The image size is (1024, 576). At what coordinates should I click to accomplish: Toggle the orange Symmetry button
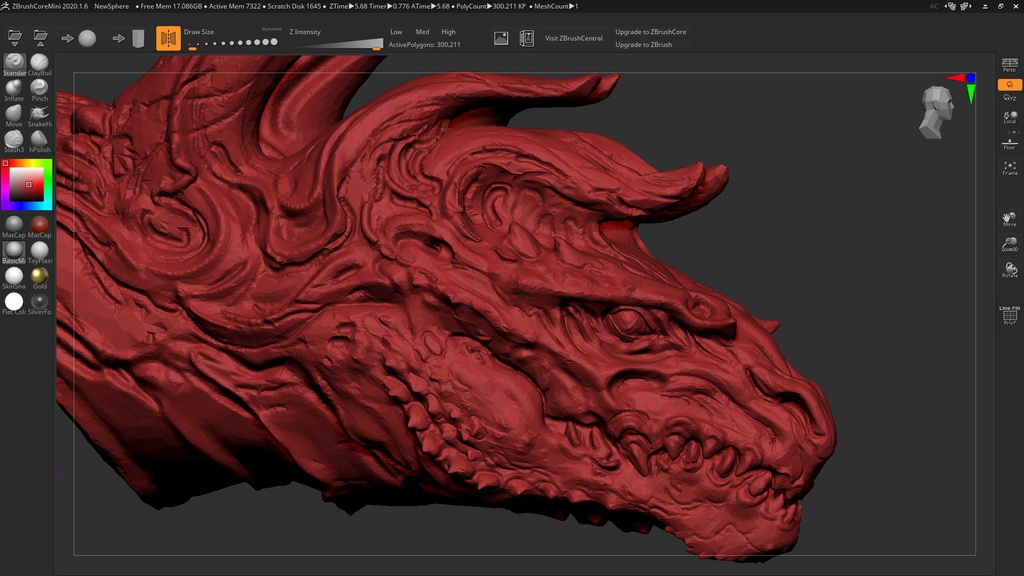[x=168, y=39]
